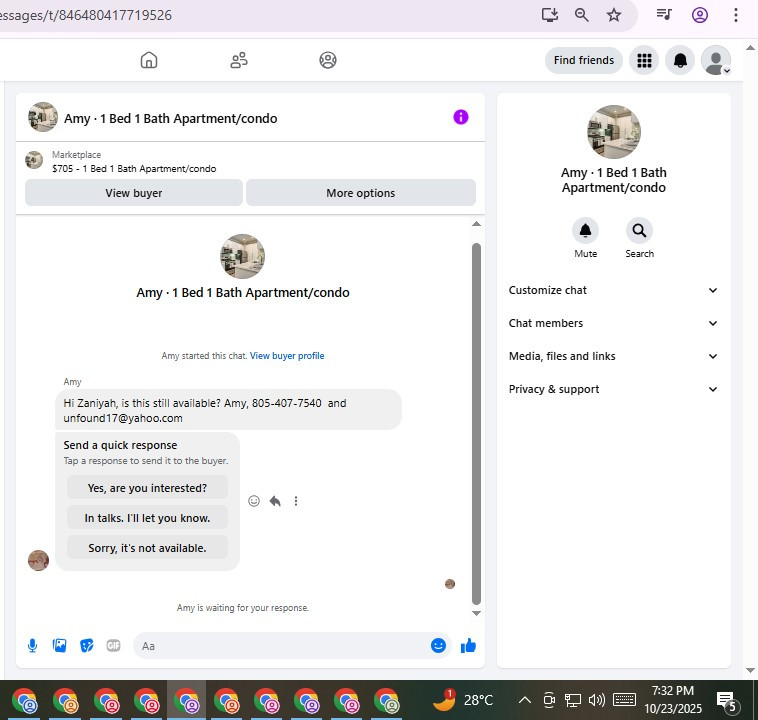Send the quick reply 'Yes, are you interested?'

147,488
